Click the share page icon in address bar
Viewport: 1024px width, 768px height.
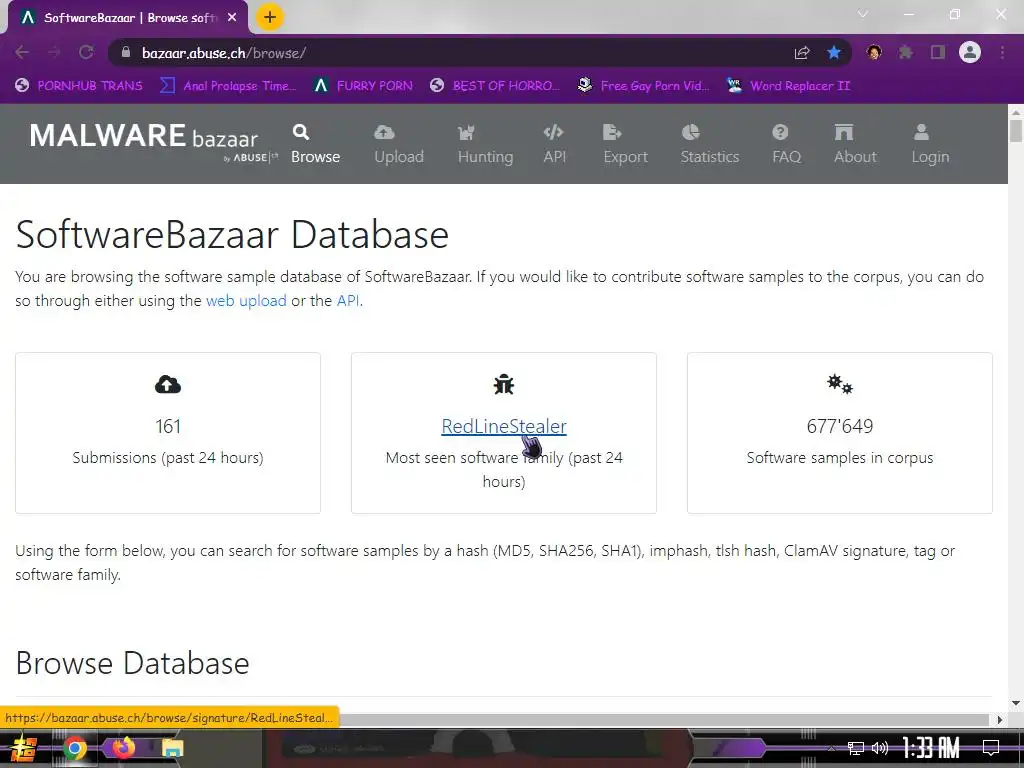click(x=802, y=53)
